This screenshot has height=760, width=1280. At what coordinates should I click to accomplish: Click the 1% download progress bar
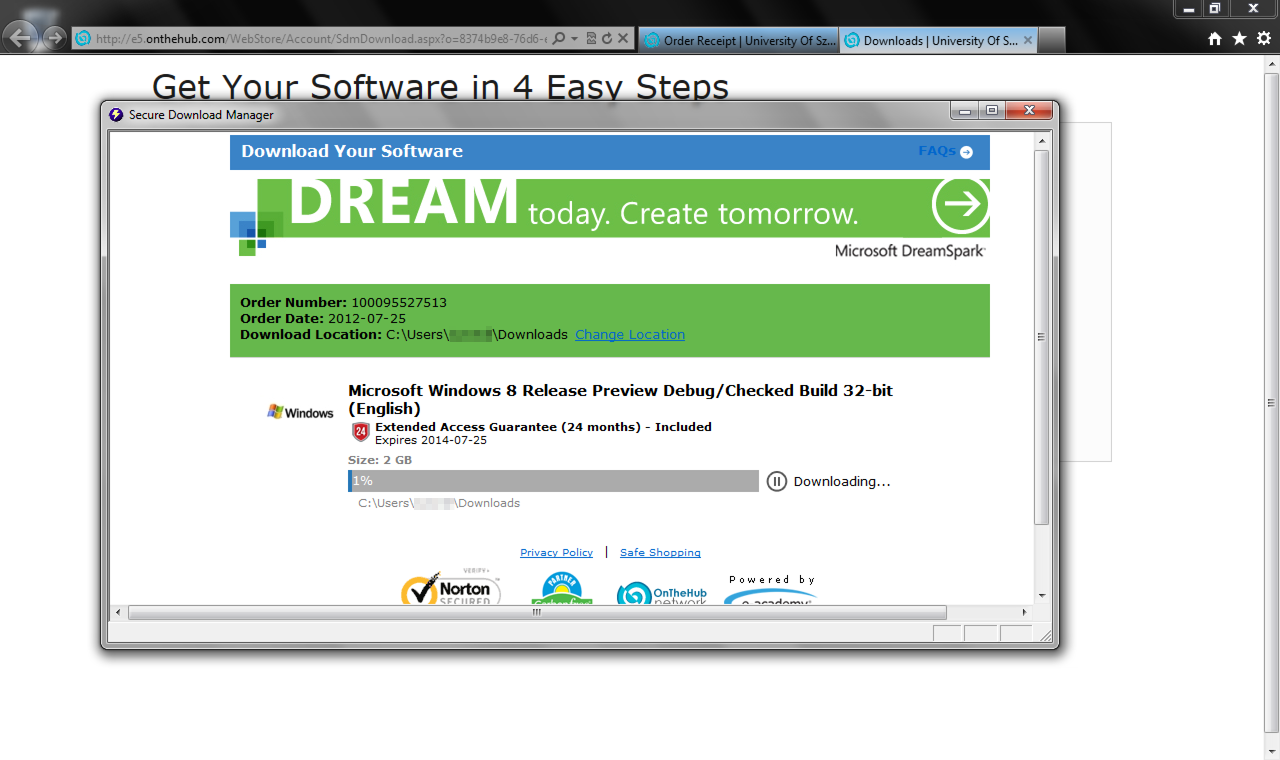pos(553,481)
